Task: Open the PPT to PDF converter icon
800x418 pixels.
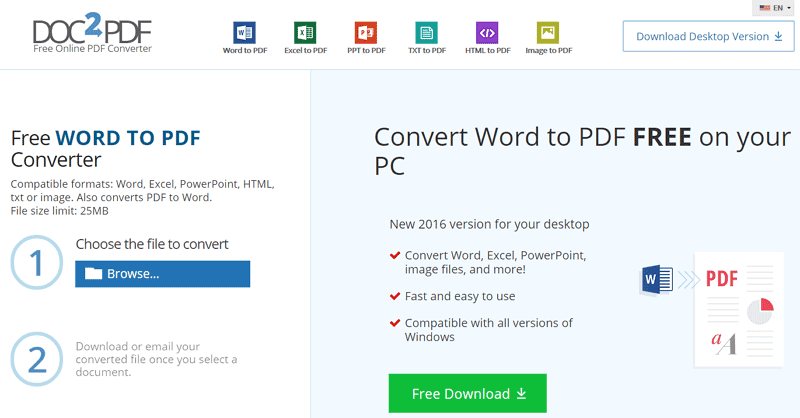Action: coord(366,33)
